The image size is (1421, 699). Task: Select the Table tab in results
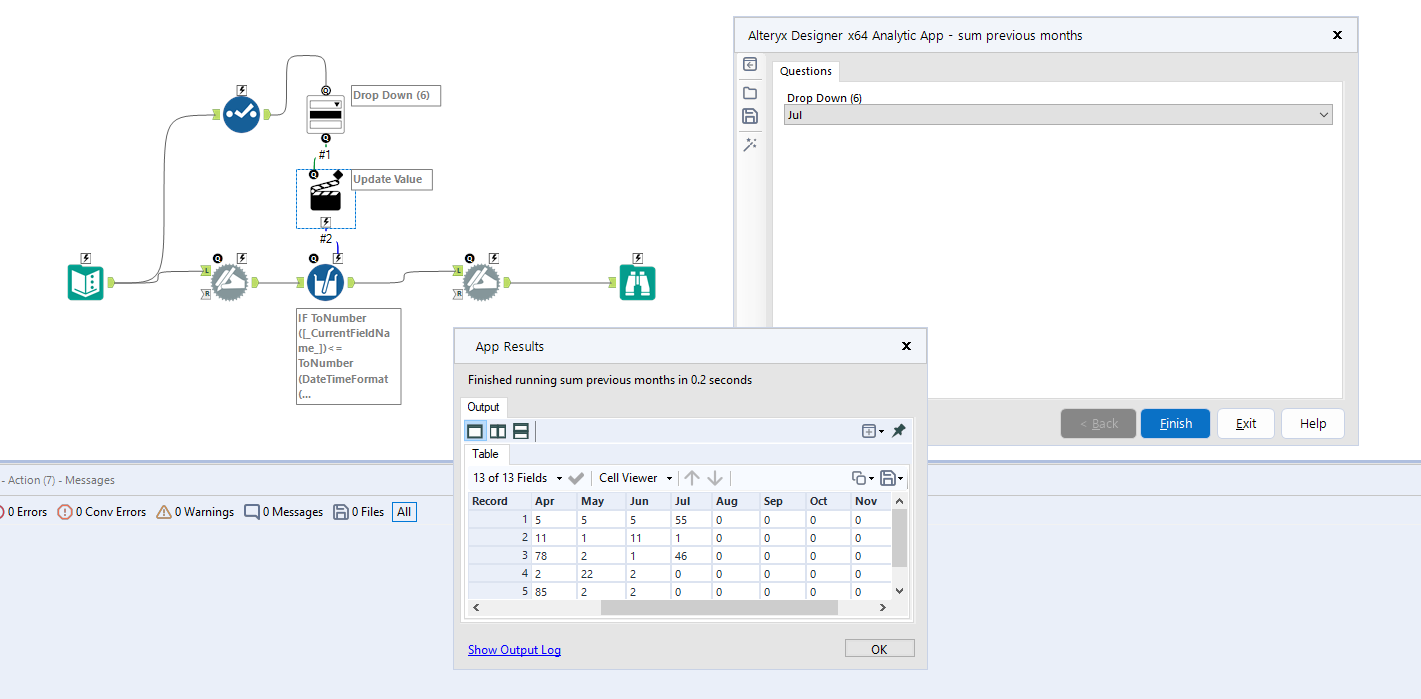click(486, 454)
